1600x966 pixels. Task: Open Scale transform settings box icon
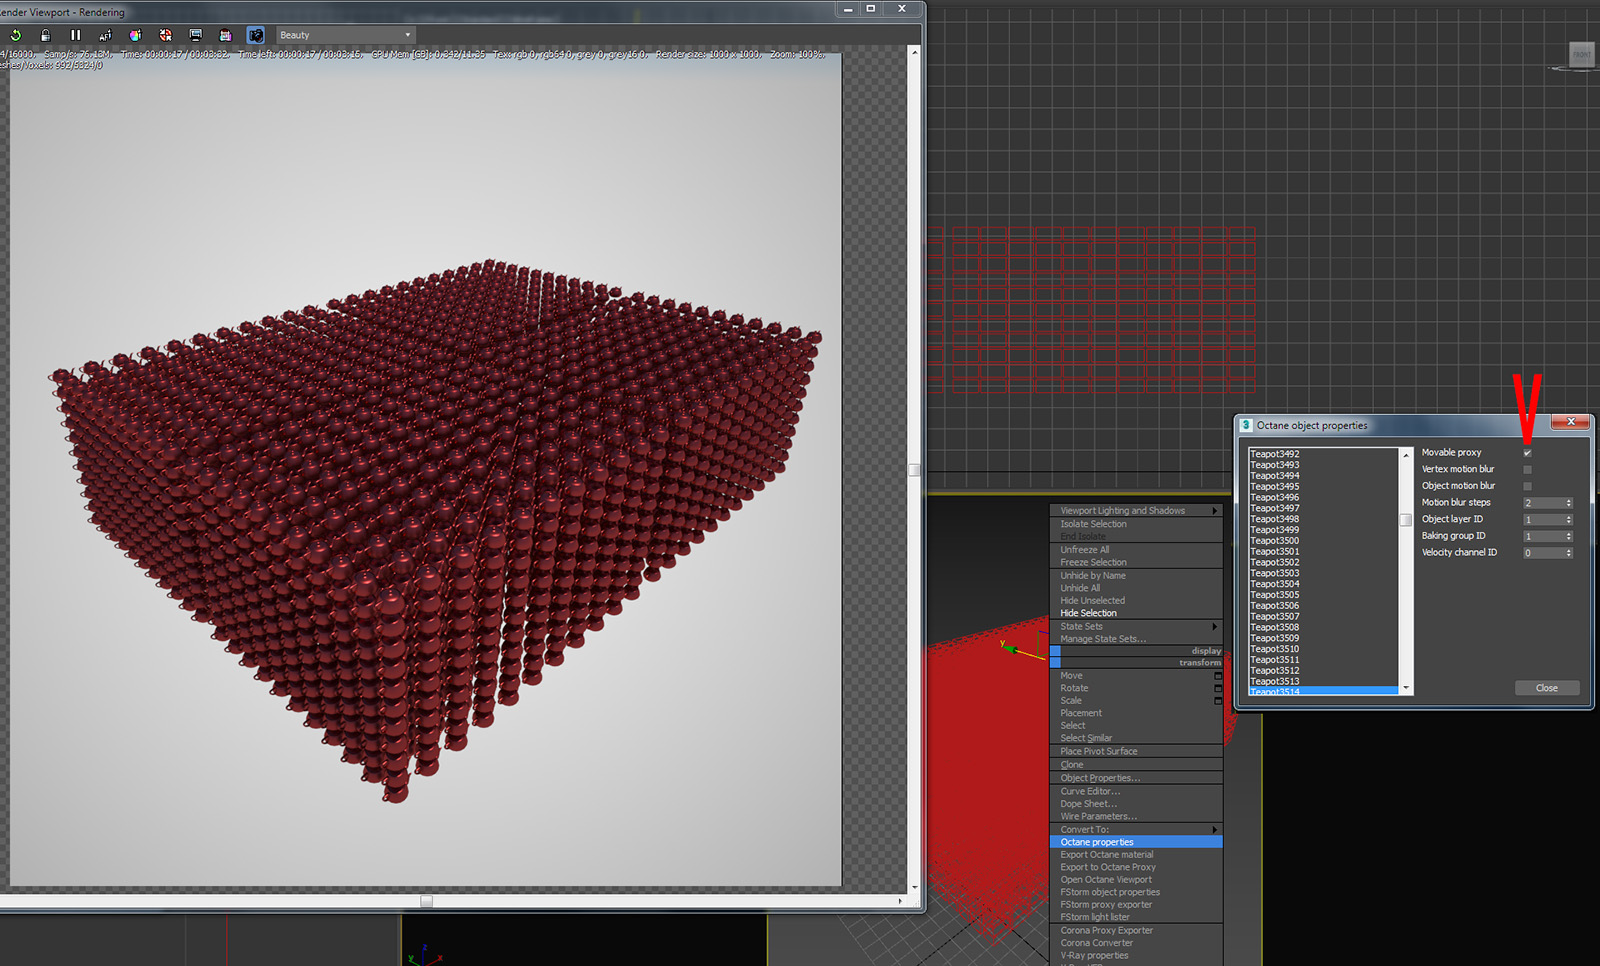tap(1218, 701)
